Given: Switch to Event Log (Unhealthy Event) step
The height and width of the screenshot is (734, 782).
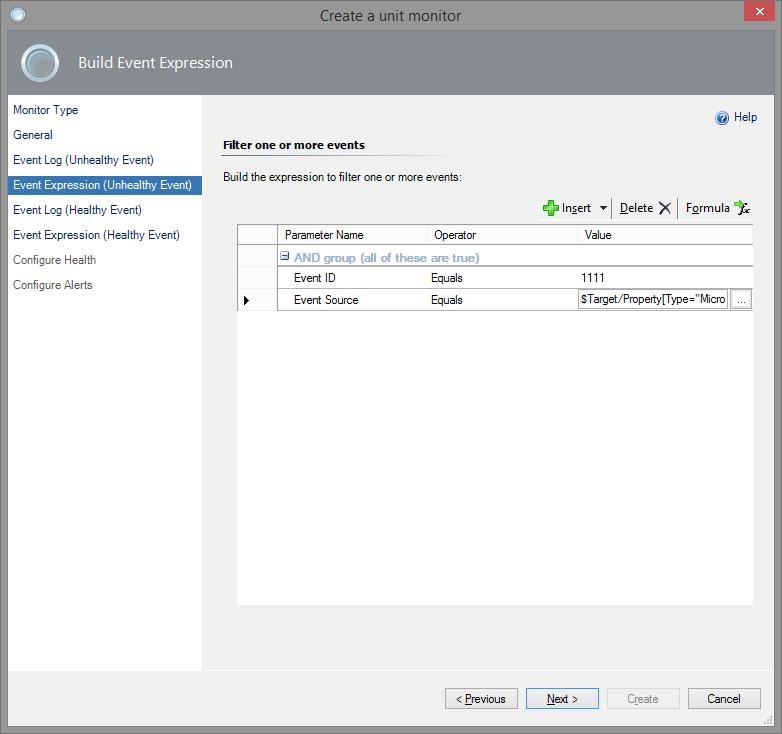Looking at the screenshot, I should 83,160.
